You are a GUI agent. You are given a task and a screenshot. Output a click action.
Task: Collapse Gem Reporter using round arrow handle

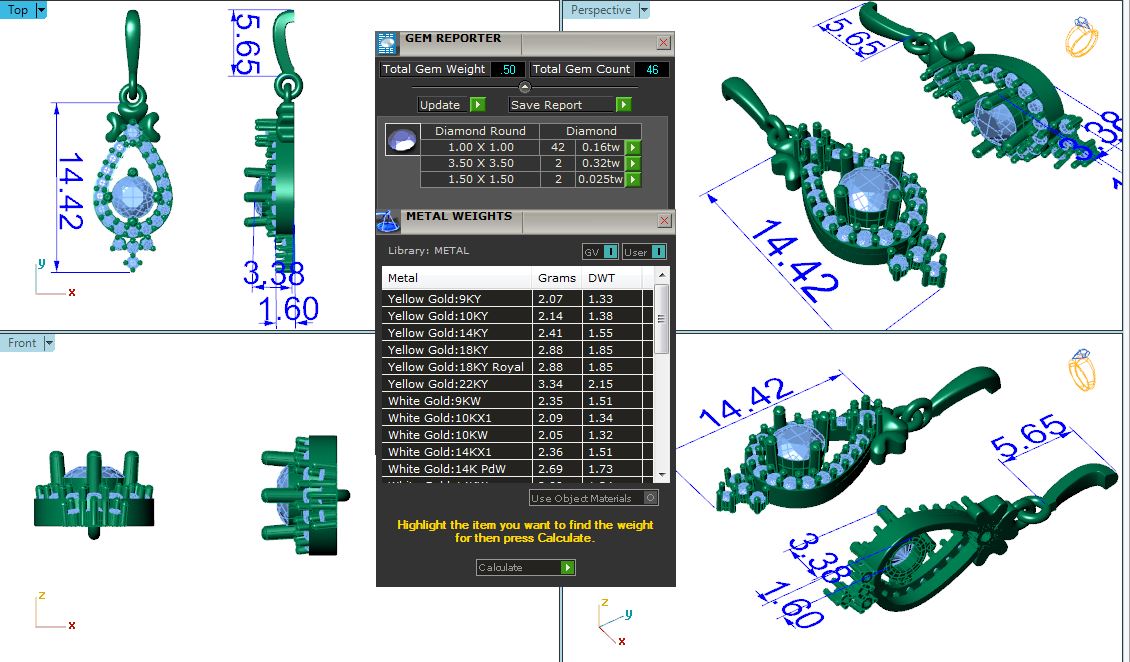[x=525, y=87]
